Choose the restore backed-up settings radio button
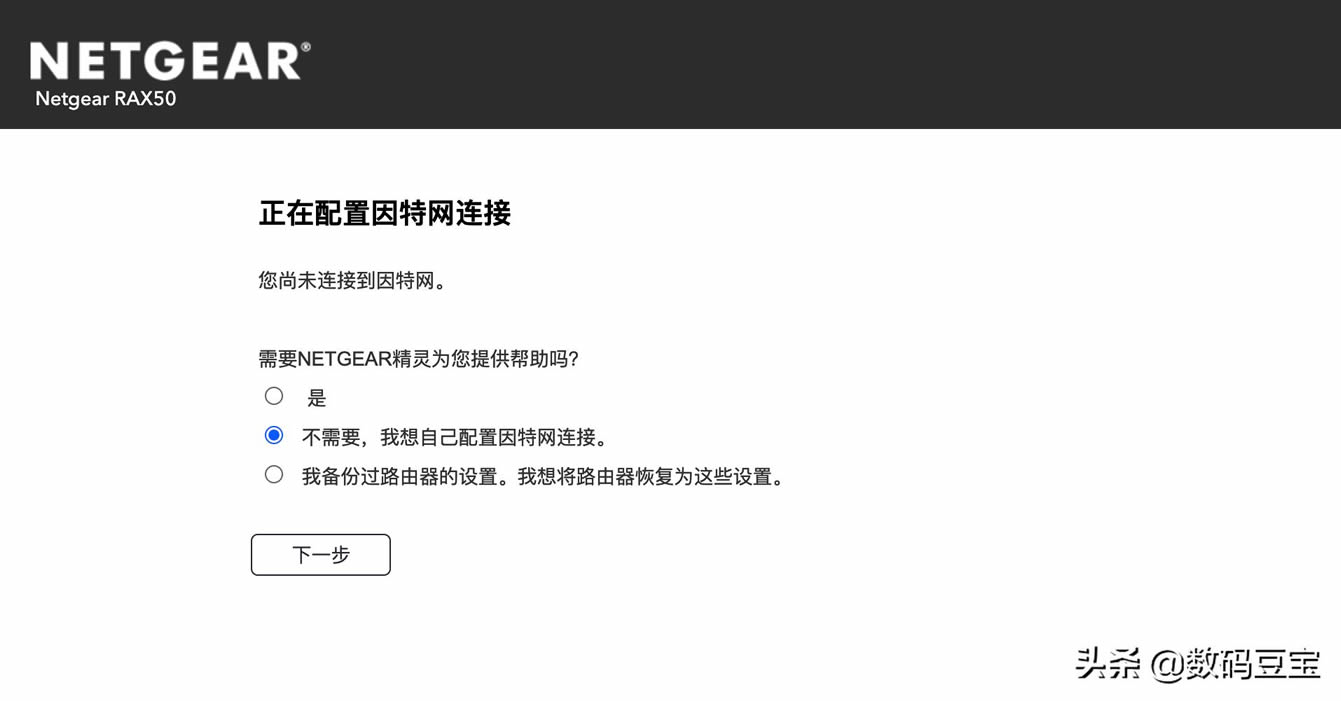The width and height of the screenshot is (1341, 701). point(274,475)
